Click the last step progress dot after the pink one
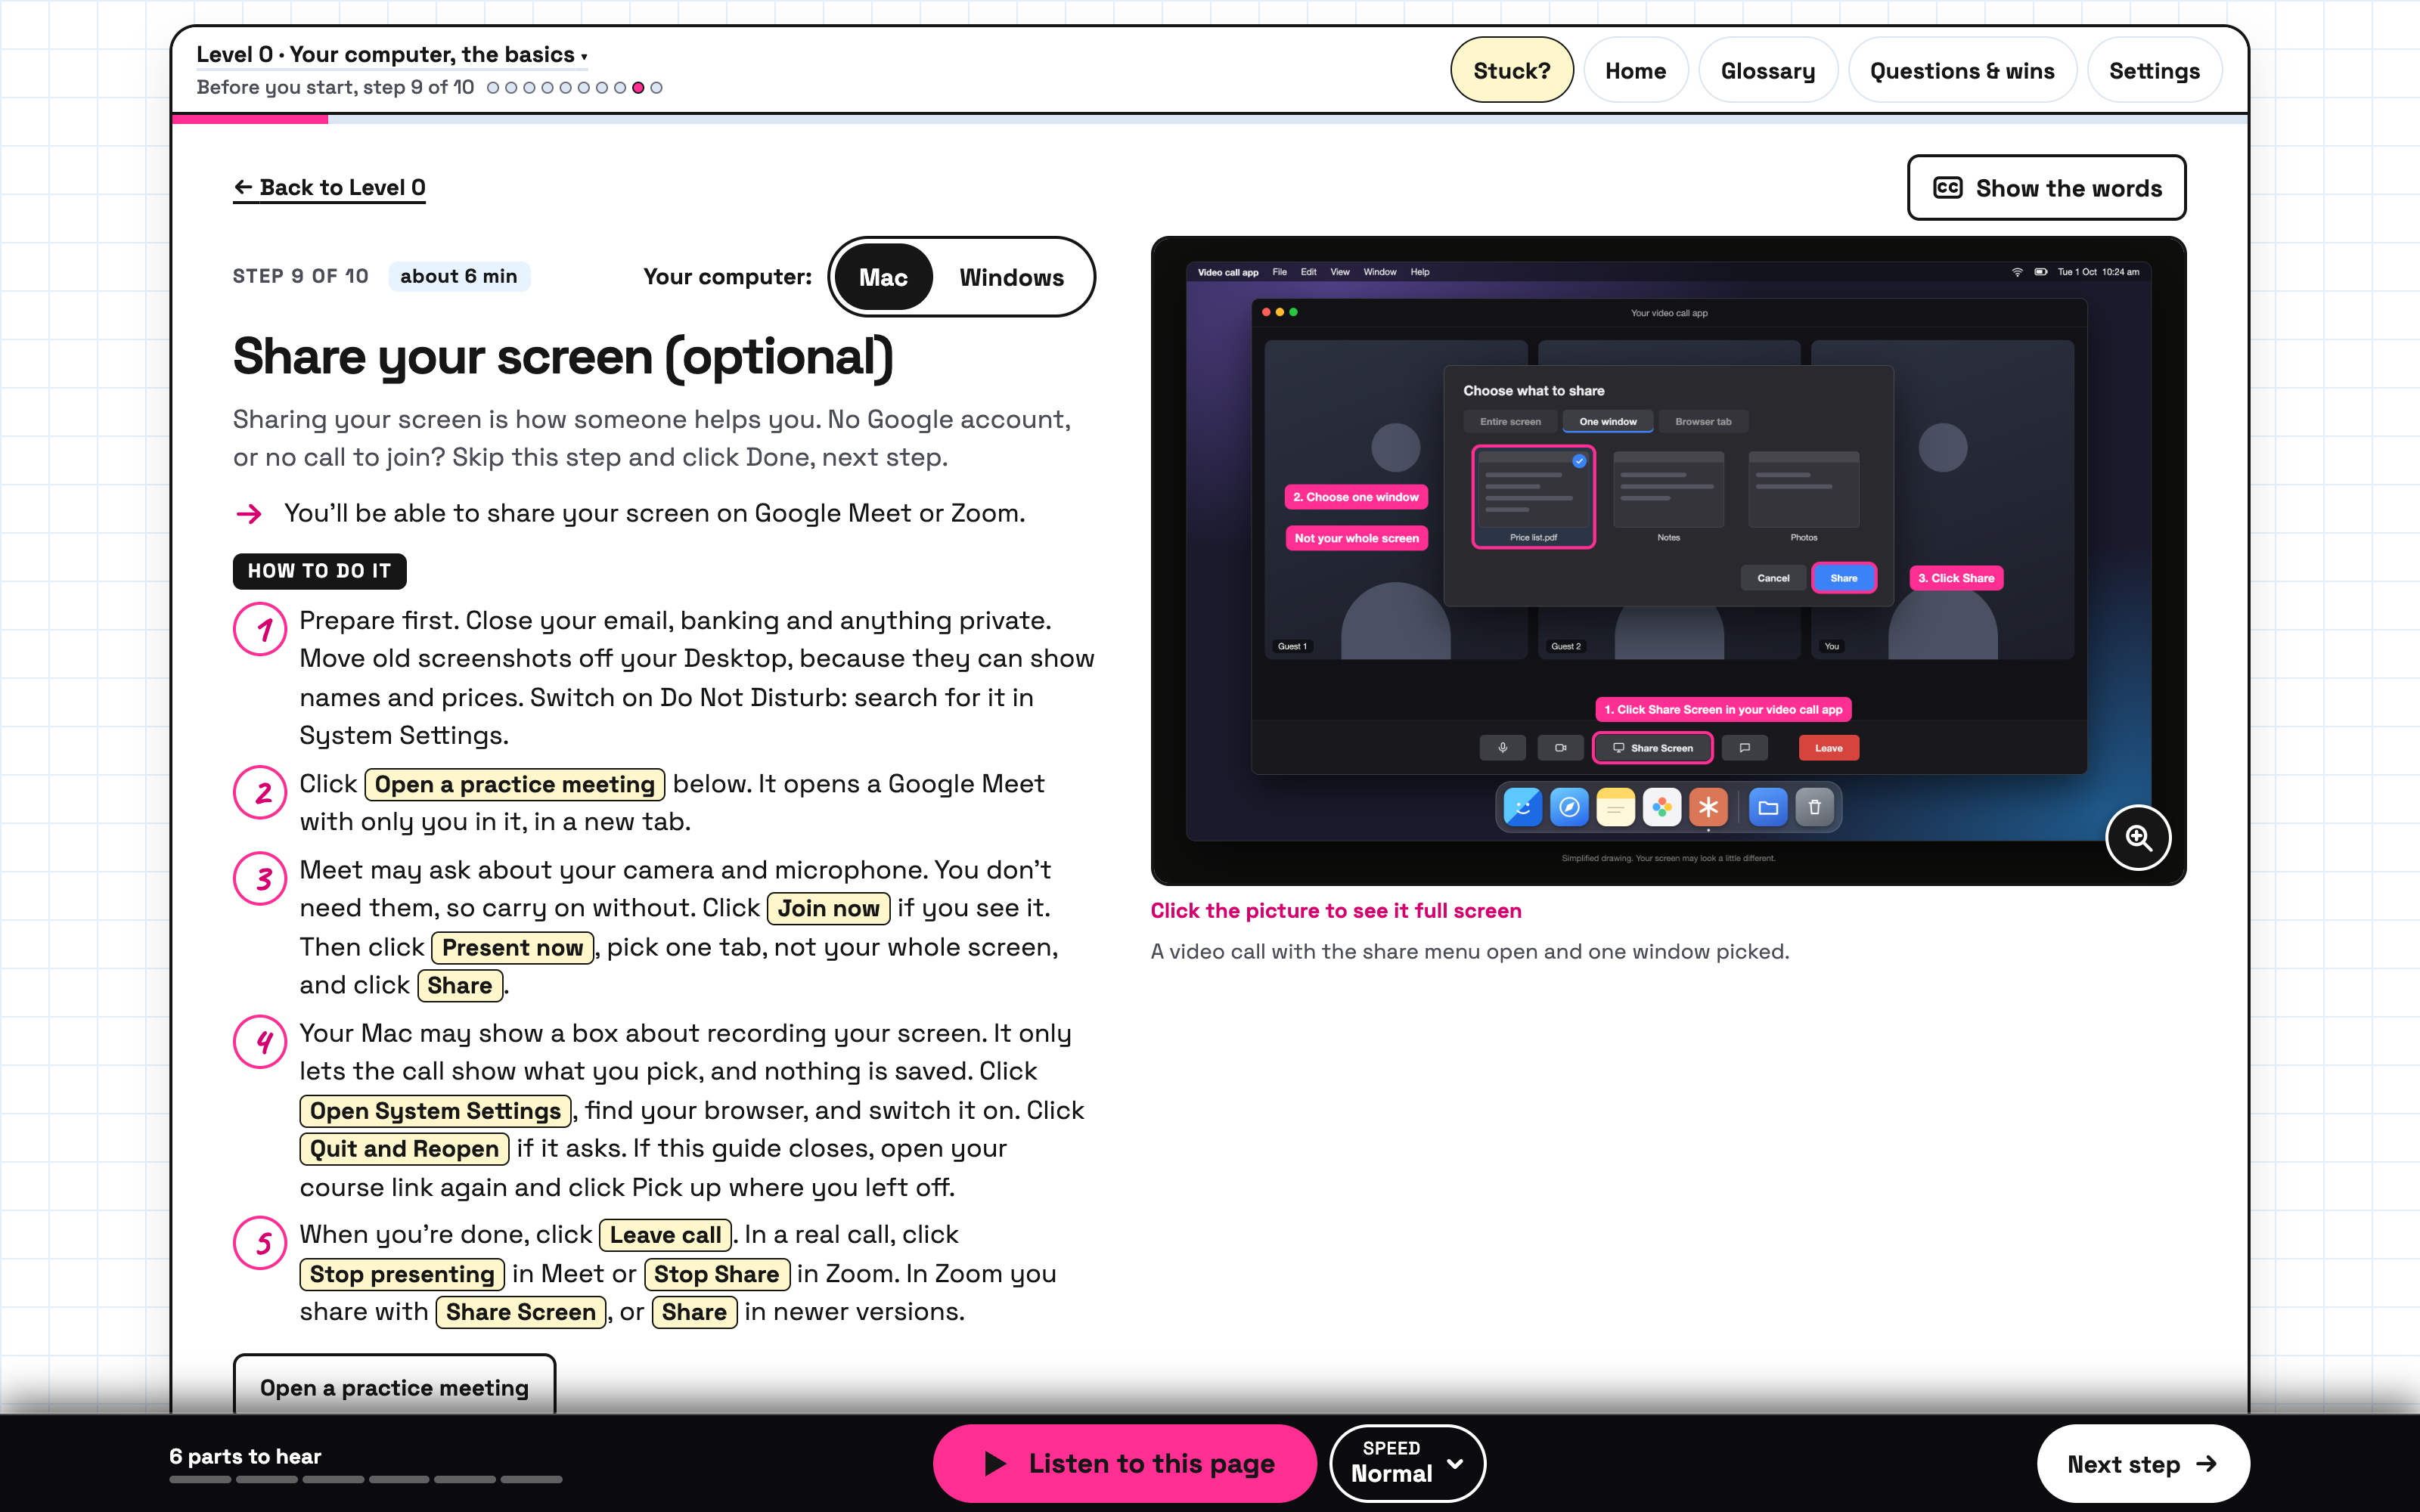 pos(656,88)
